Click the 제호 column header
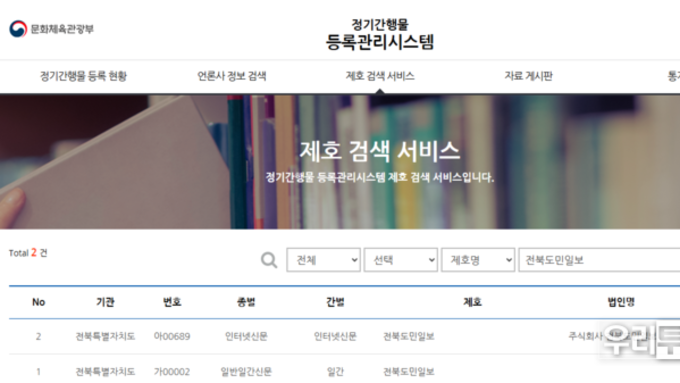Viewport: 680px width, 383px height. [473, 302]
